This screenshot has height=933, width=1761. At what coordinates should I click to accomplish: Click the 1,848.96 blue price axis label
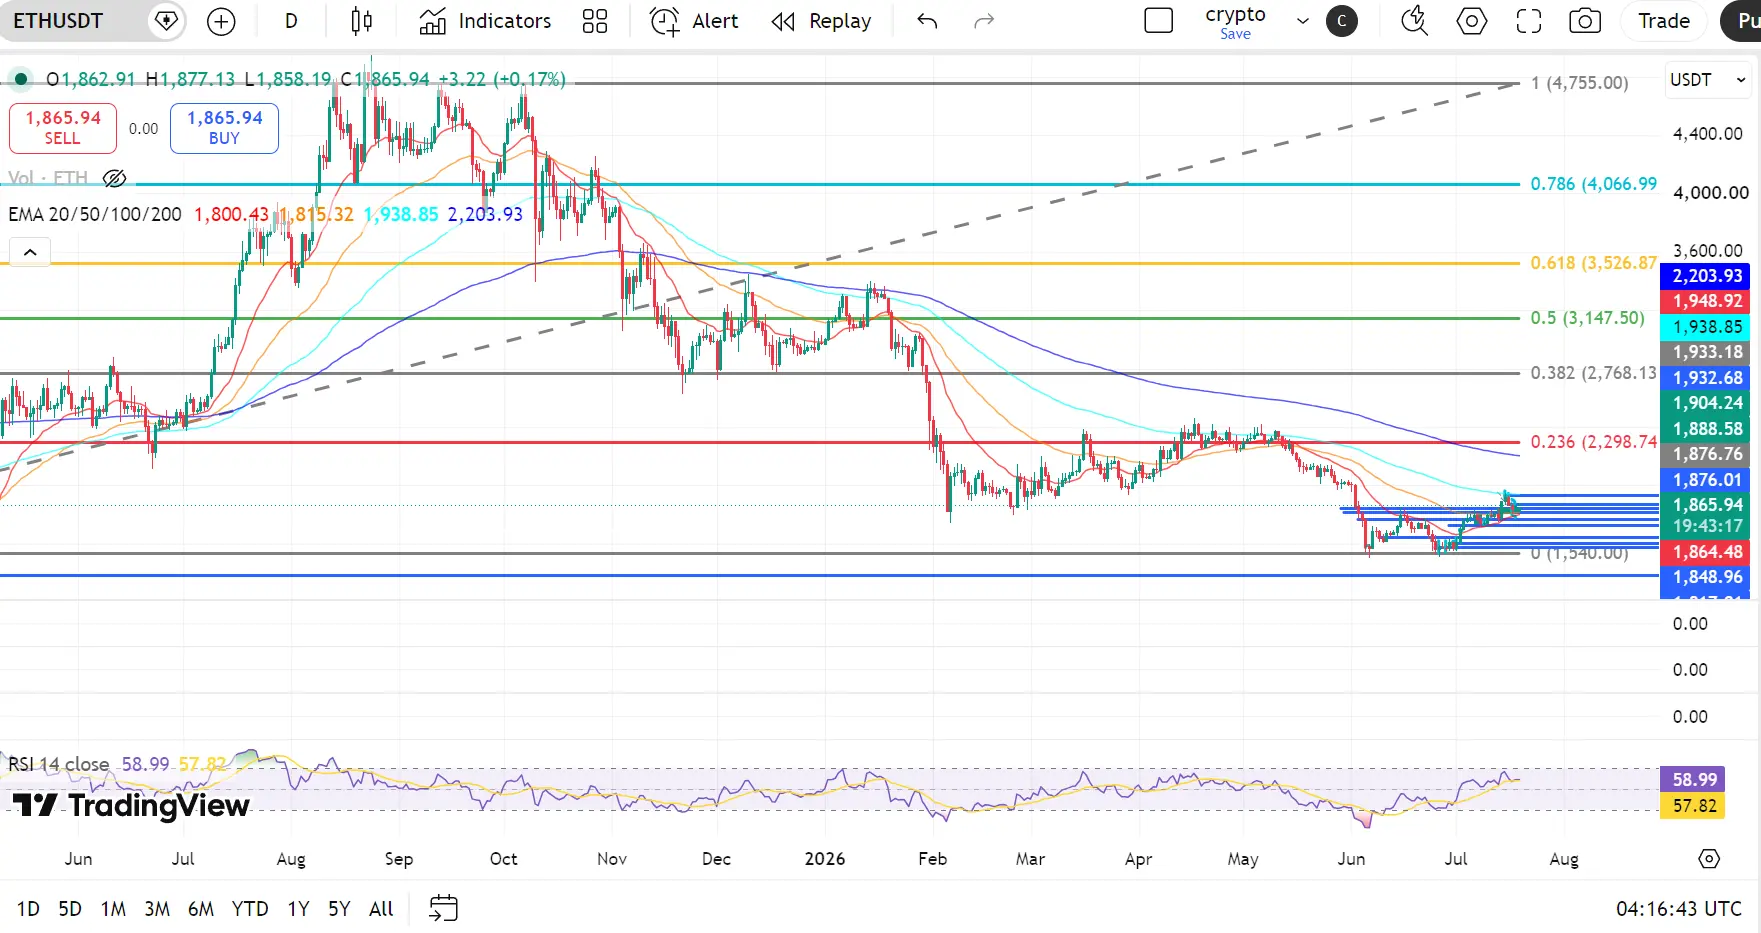tap(1705, 577)
